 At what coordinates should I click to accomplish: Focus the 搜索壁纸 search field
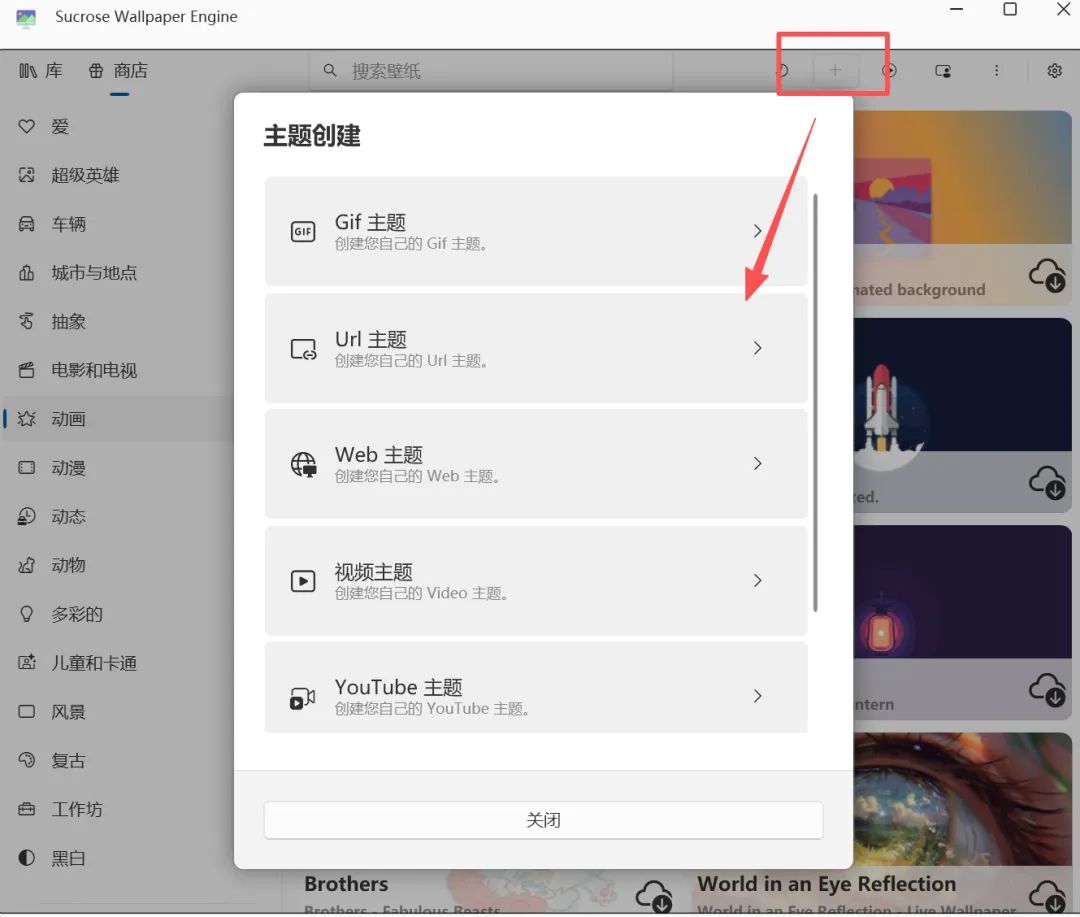[490, 71]
